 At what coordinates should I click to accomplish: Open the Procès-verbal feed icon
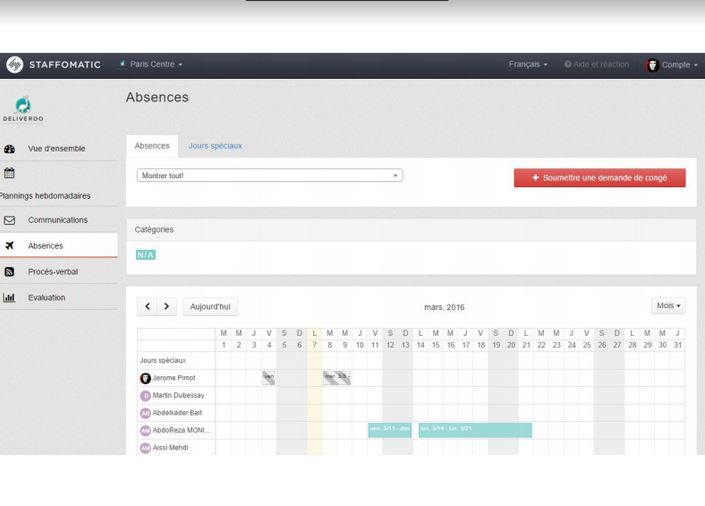click(10, 272)
